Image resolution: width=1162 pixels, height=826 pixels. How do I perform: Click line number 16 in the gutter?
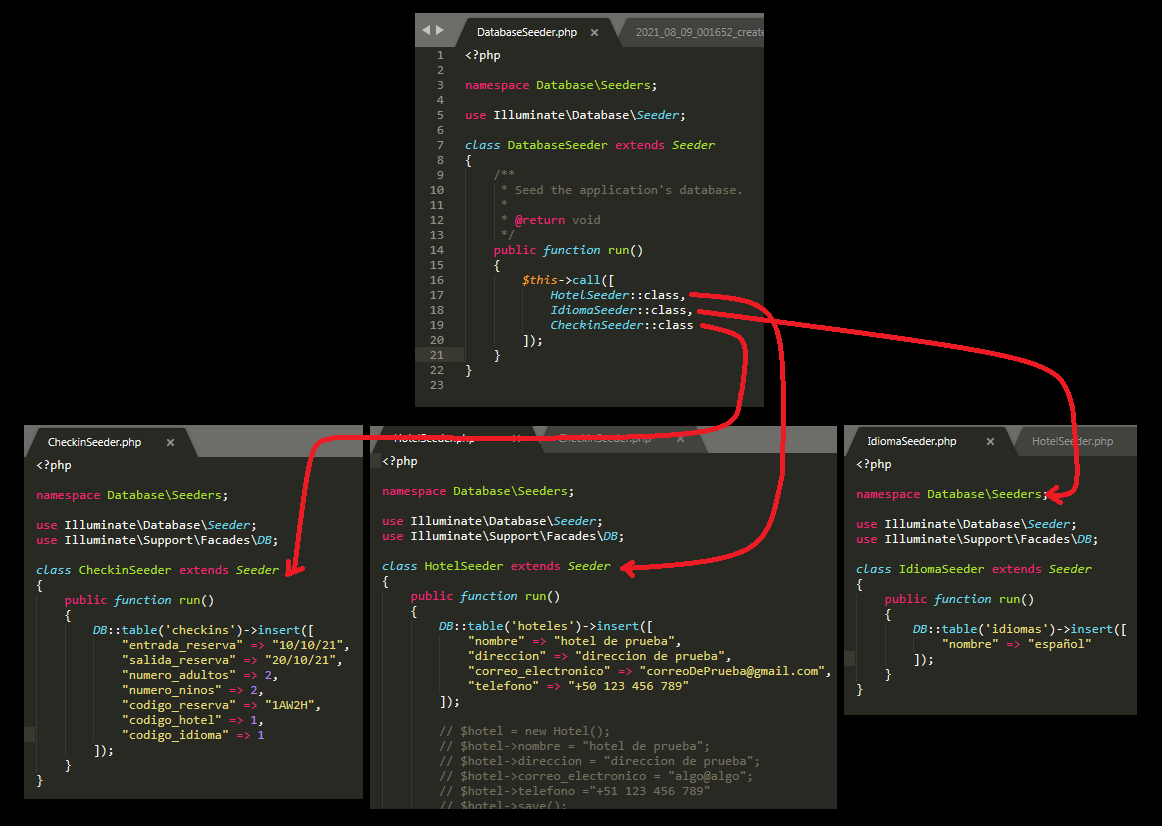[437, 280]
